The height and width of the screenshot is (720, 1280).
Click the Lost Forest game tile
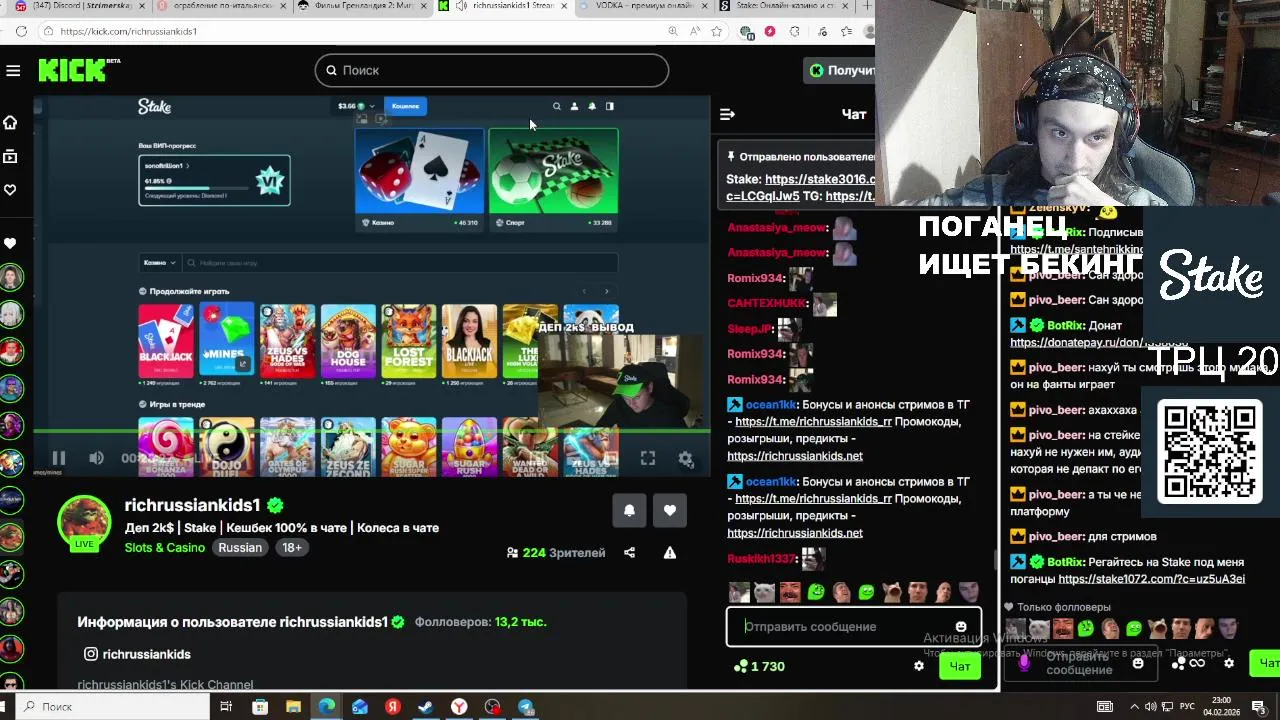tap(408, 343)
